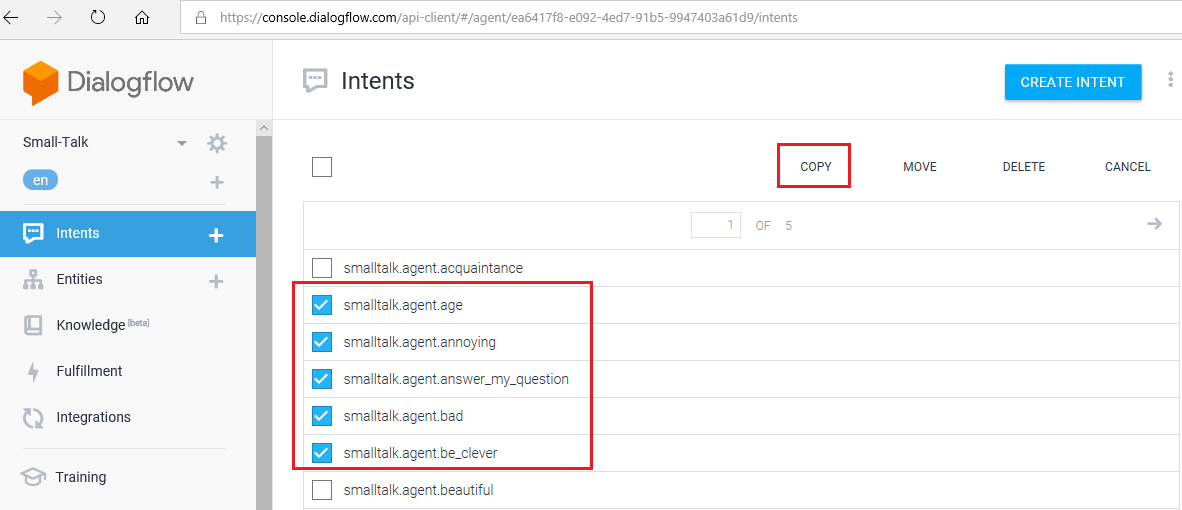This screenshot has width=1182, height=510.
Task: Open the Fulfillment menu item
Action: pyautogui.click(x=89, y=371)
